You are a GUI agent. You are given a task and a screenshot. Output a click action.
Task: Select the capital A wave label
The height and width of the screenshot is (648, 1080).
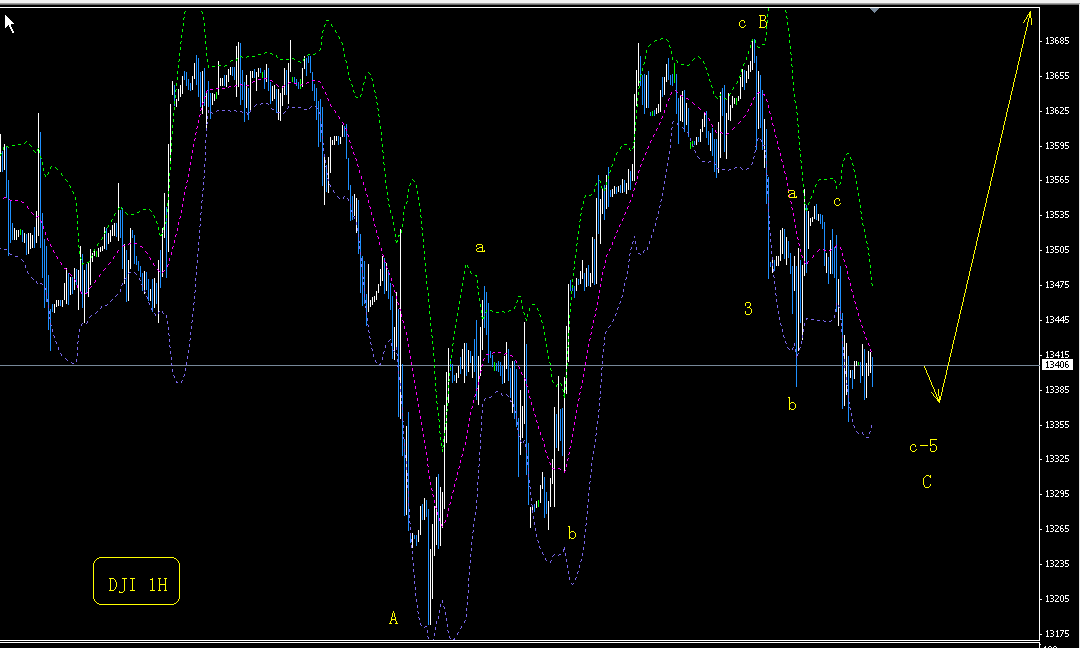click(393, 618)
